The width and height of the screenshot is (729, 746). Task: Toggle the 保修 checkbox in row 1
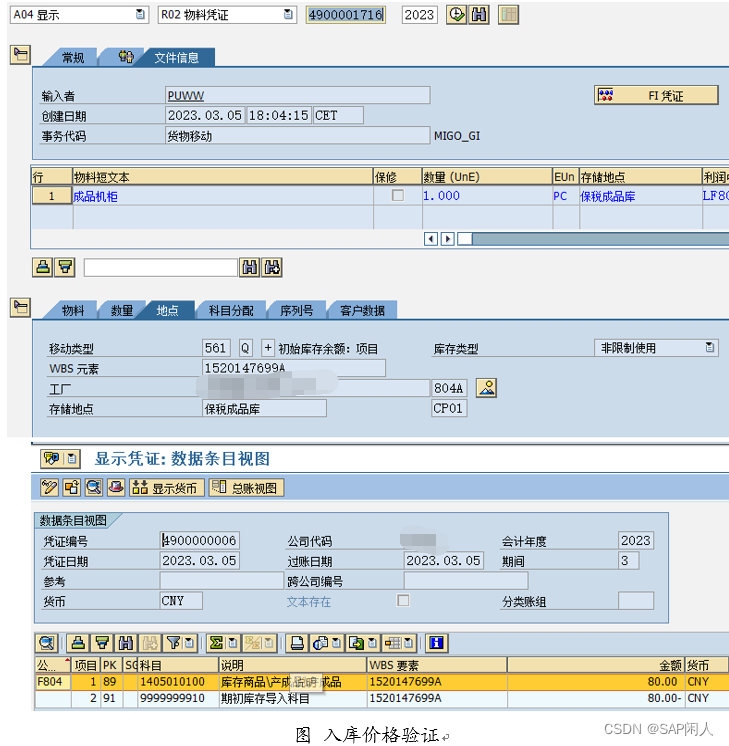pos(398,196)
